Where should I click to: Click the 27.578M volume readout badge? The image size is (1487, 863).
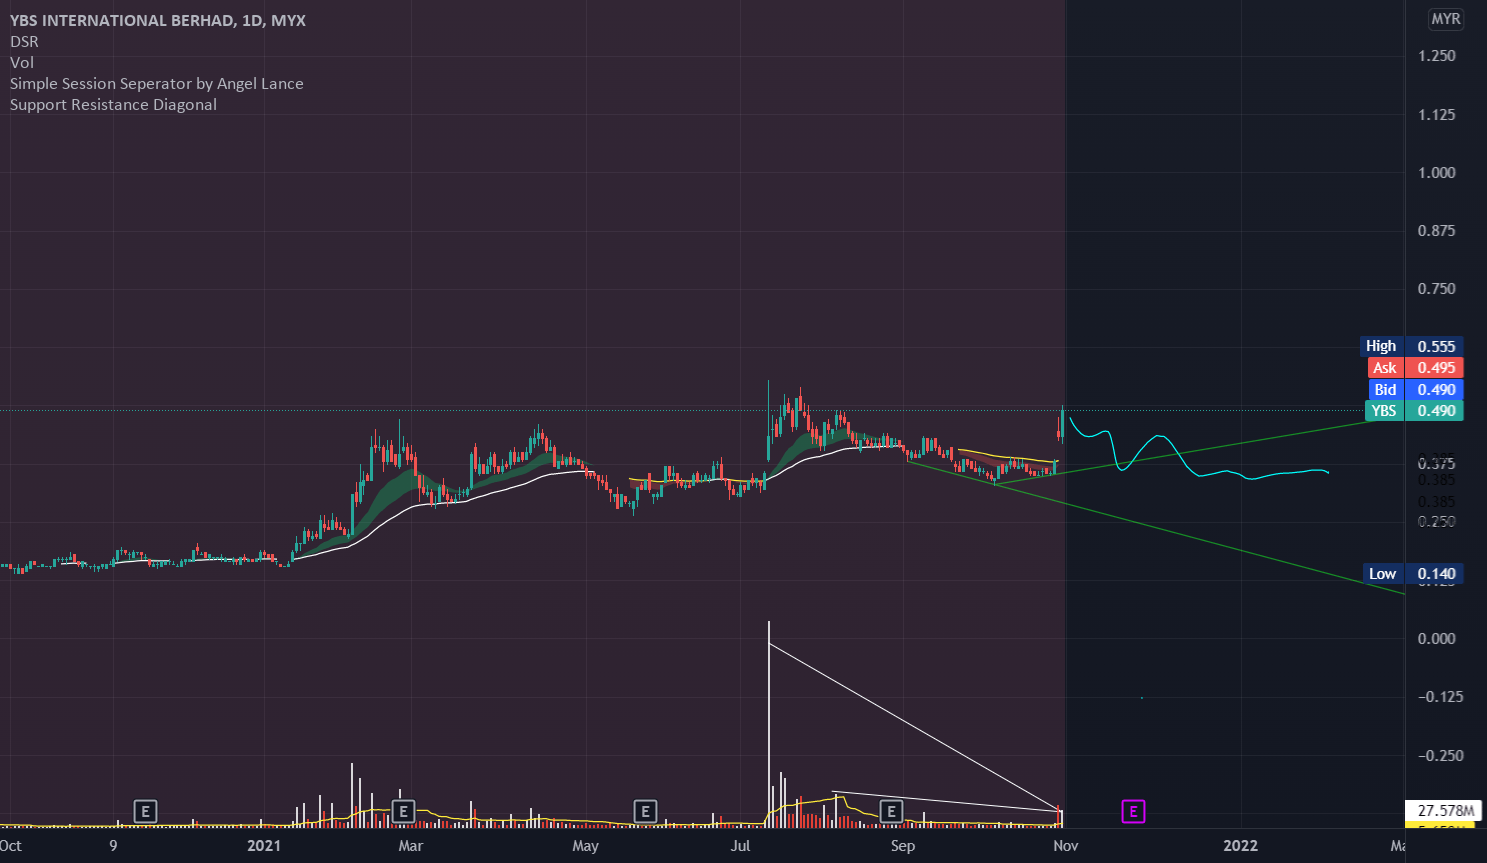point(1444,811)
